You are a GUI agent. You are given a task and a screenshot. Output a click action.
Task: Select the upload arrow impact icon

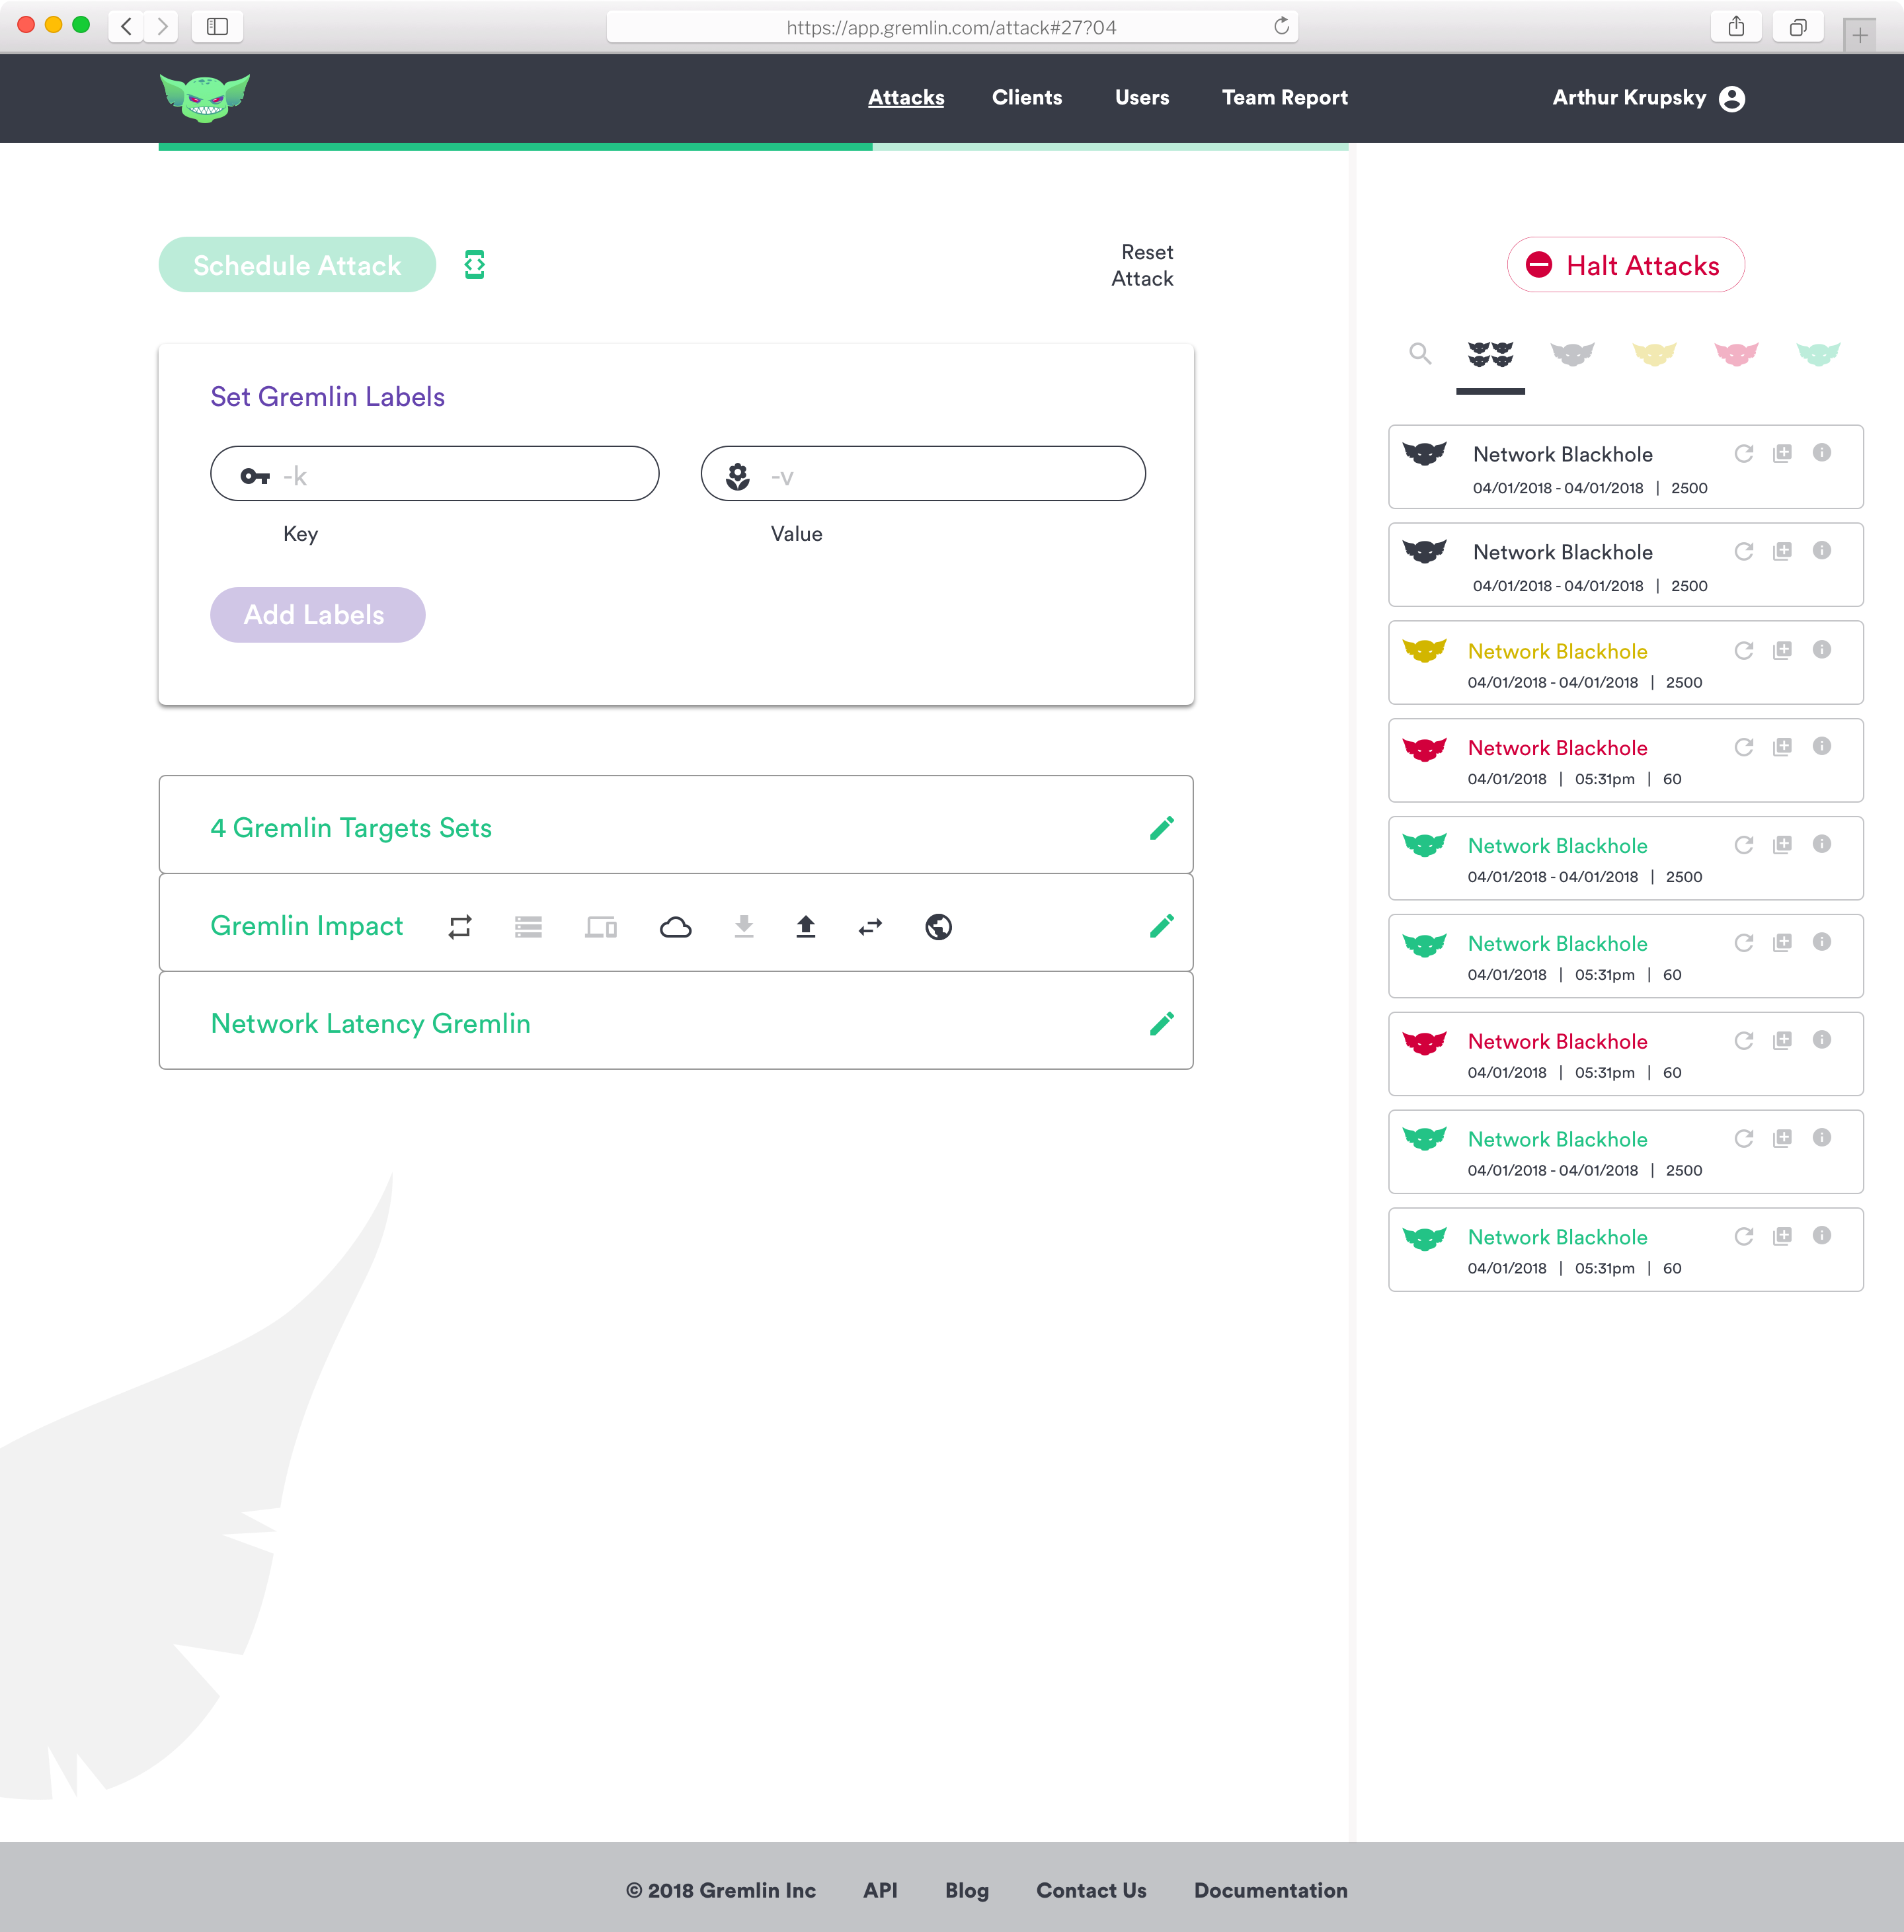[x=806, y=927]
